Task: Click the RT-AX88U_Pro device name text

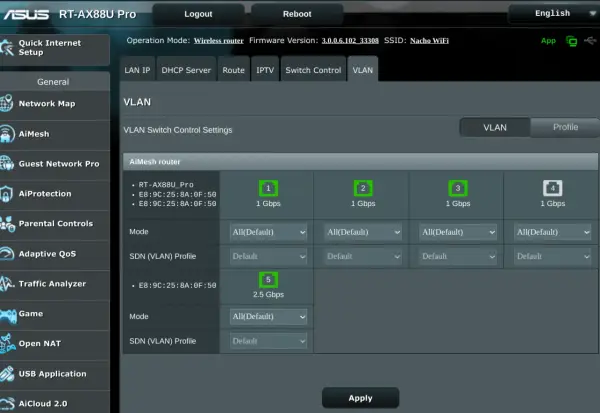Action: tap(166, 184)
